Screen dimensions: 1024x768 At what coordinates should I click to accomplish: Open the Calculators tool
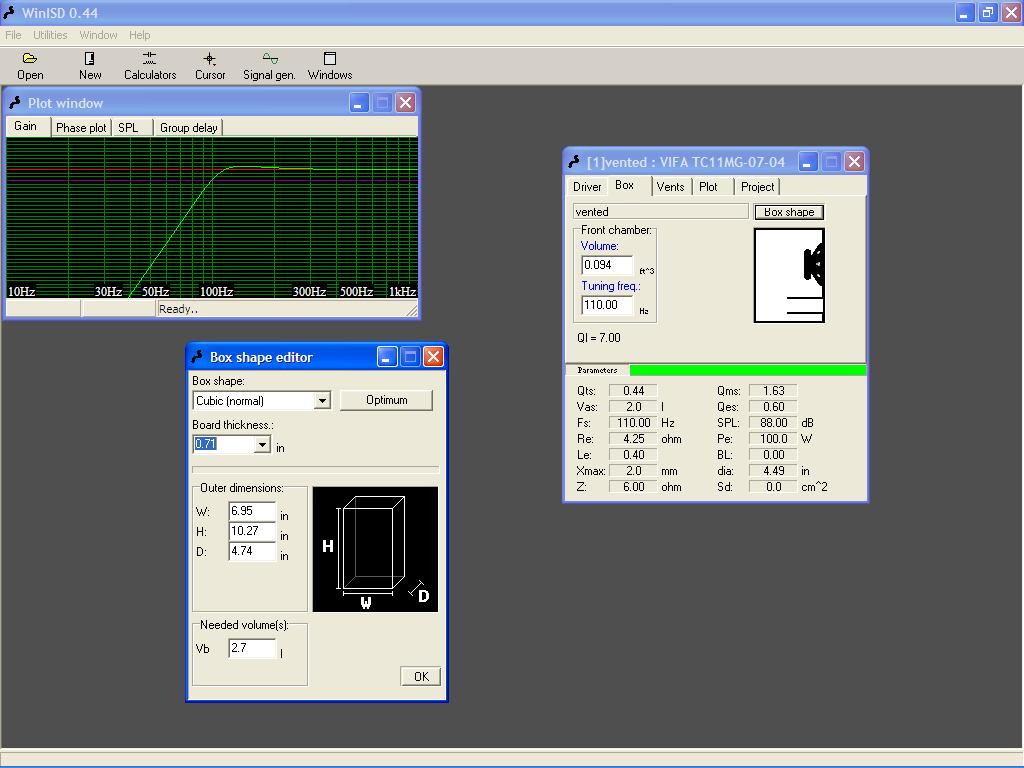pos(149,59)
